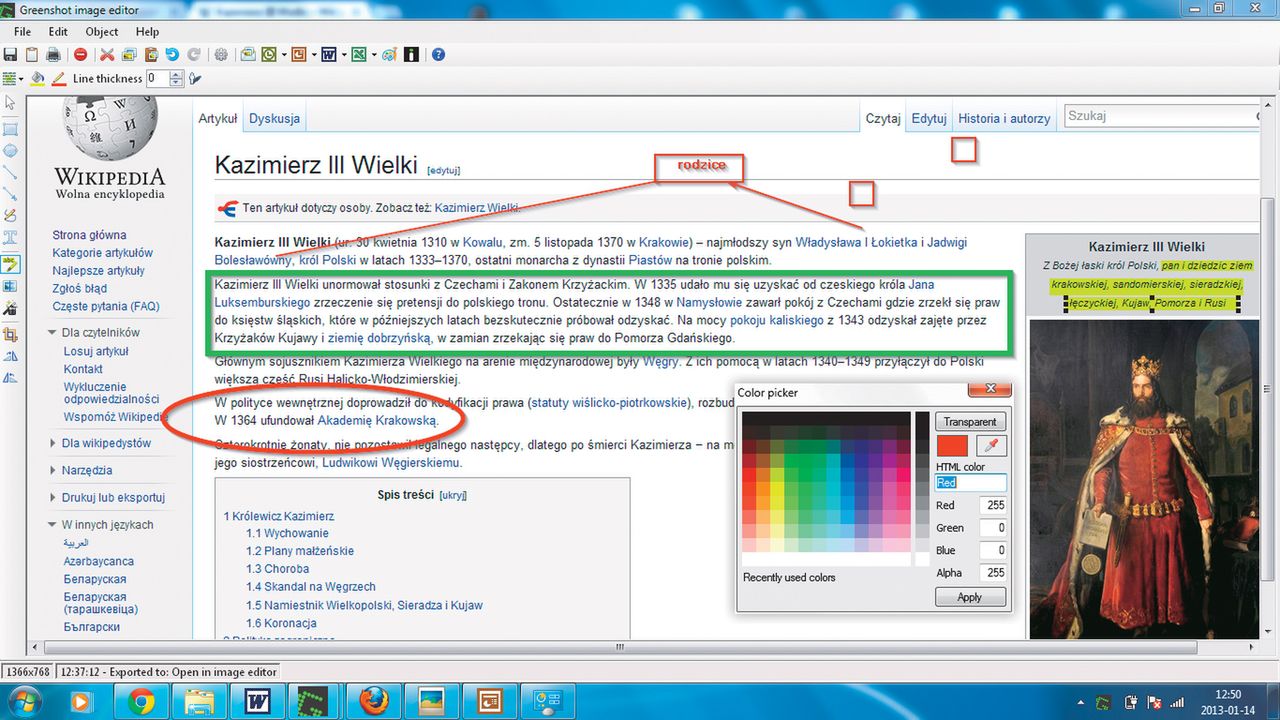Export image to Word via toolbar icon
Image resolution: width=1280 pixels, height=720 pixels.
coord(329,55)
